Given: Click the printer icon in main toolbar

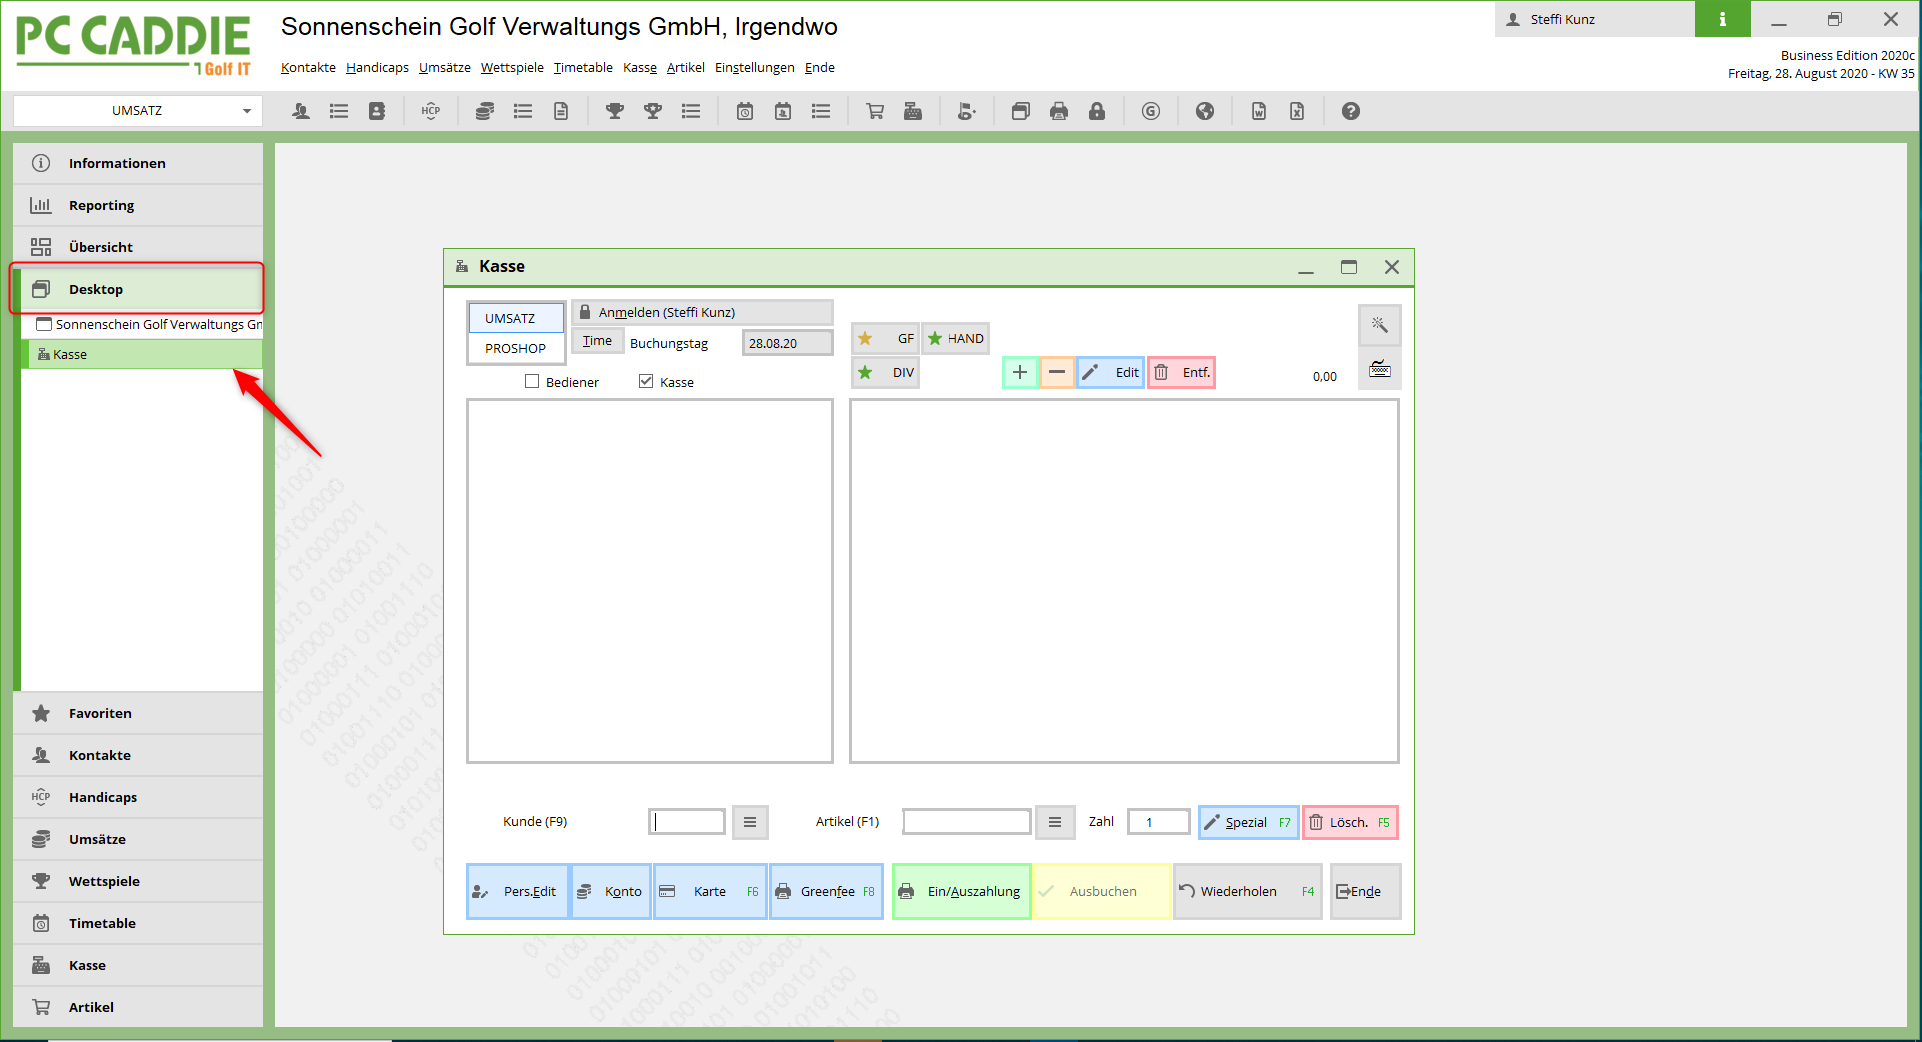Looking at the screenshot, I should (1059, 111).
